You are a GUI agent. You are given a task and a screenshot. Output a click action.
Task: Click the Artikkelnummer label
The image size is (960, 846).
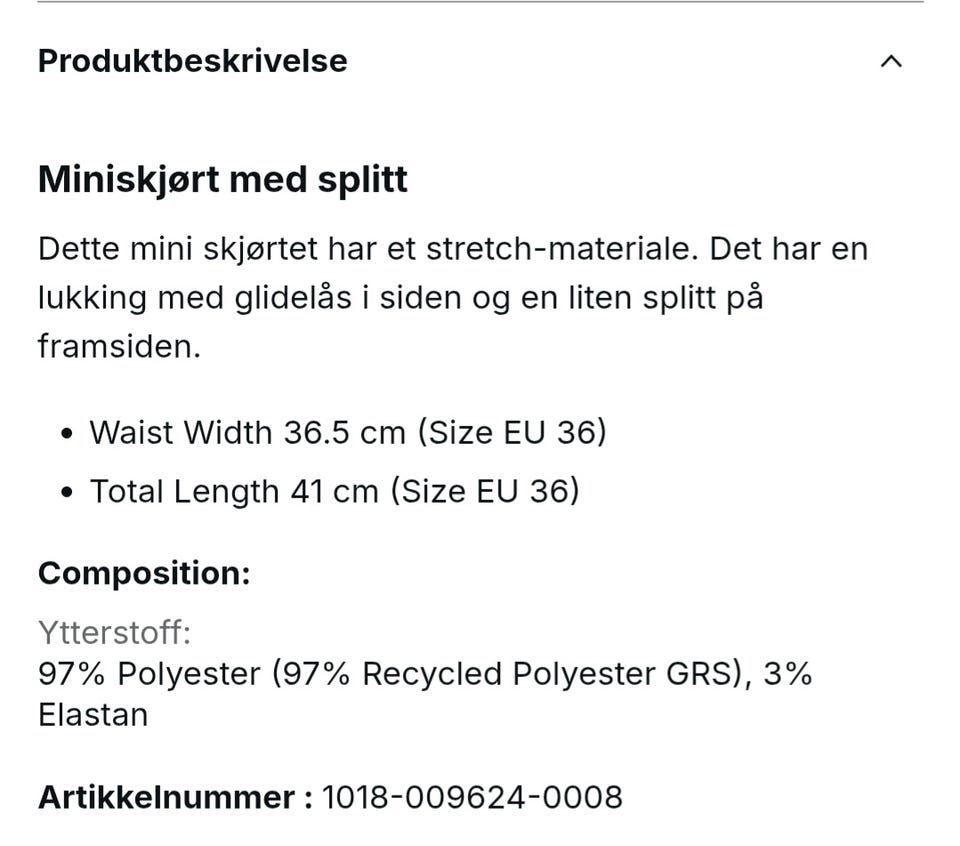point(167,798)
